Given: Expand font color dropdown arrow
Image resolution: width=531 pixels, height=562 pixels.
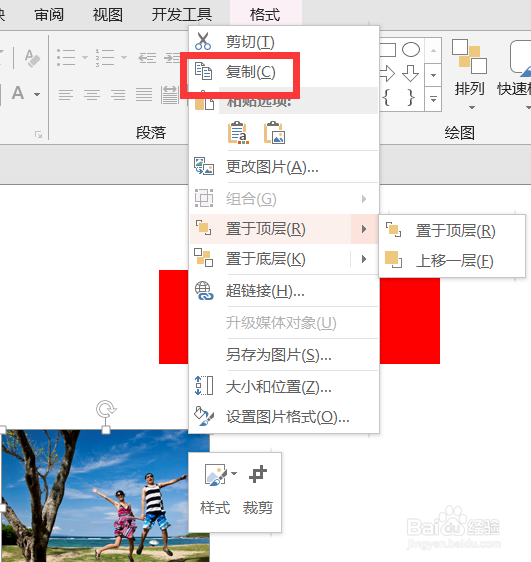Looking at the screenshot, I should [37, 95].
